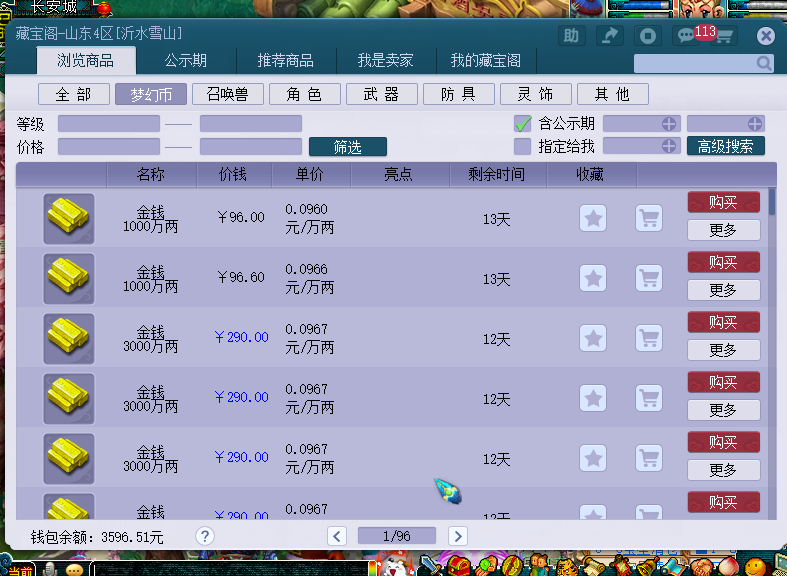
Task: Enable the 指定给我 checkbox
Action: click(522, 146)
